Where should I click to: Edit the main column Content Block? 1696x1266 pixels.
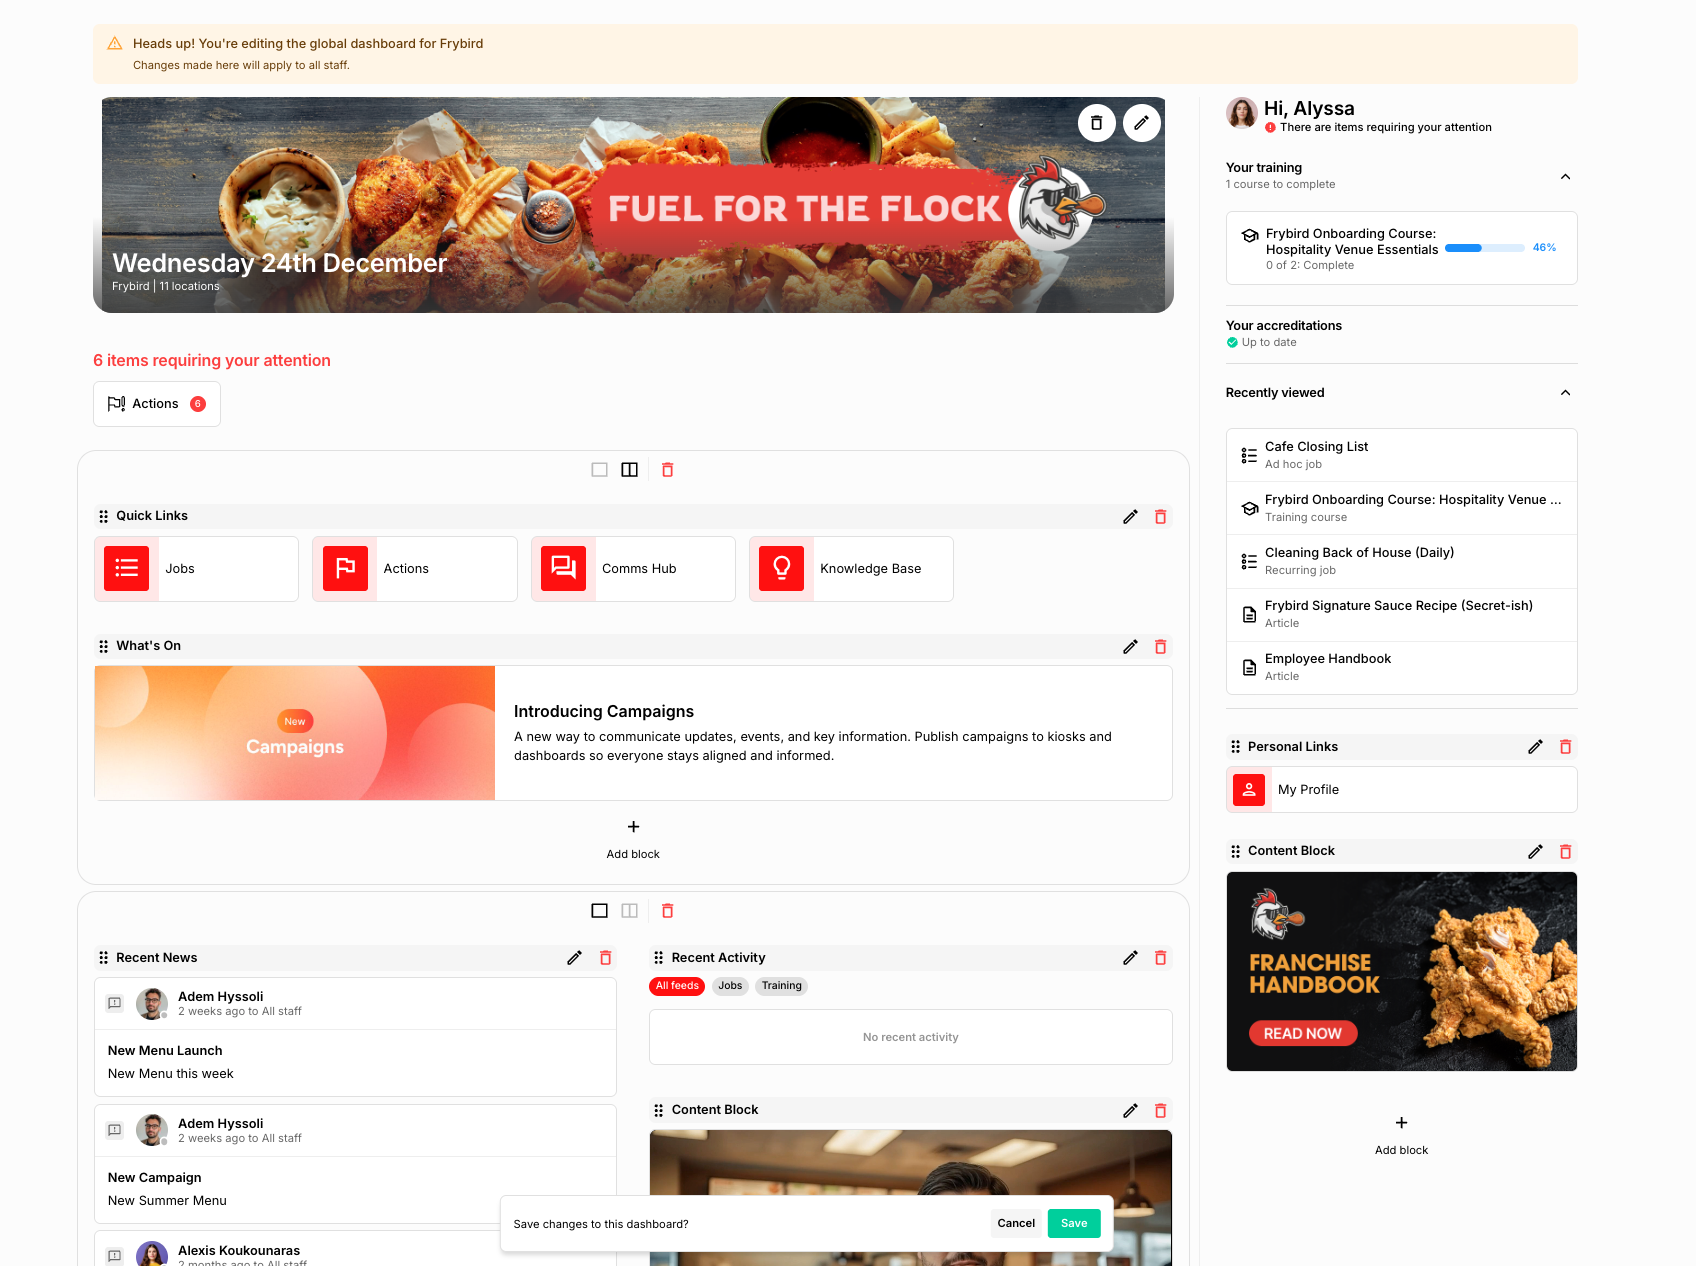1130,1111
